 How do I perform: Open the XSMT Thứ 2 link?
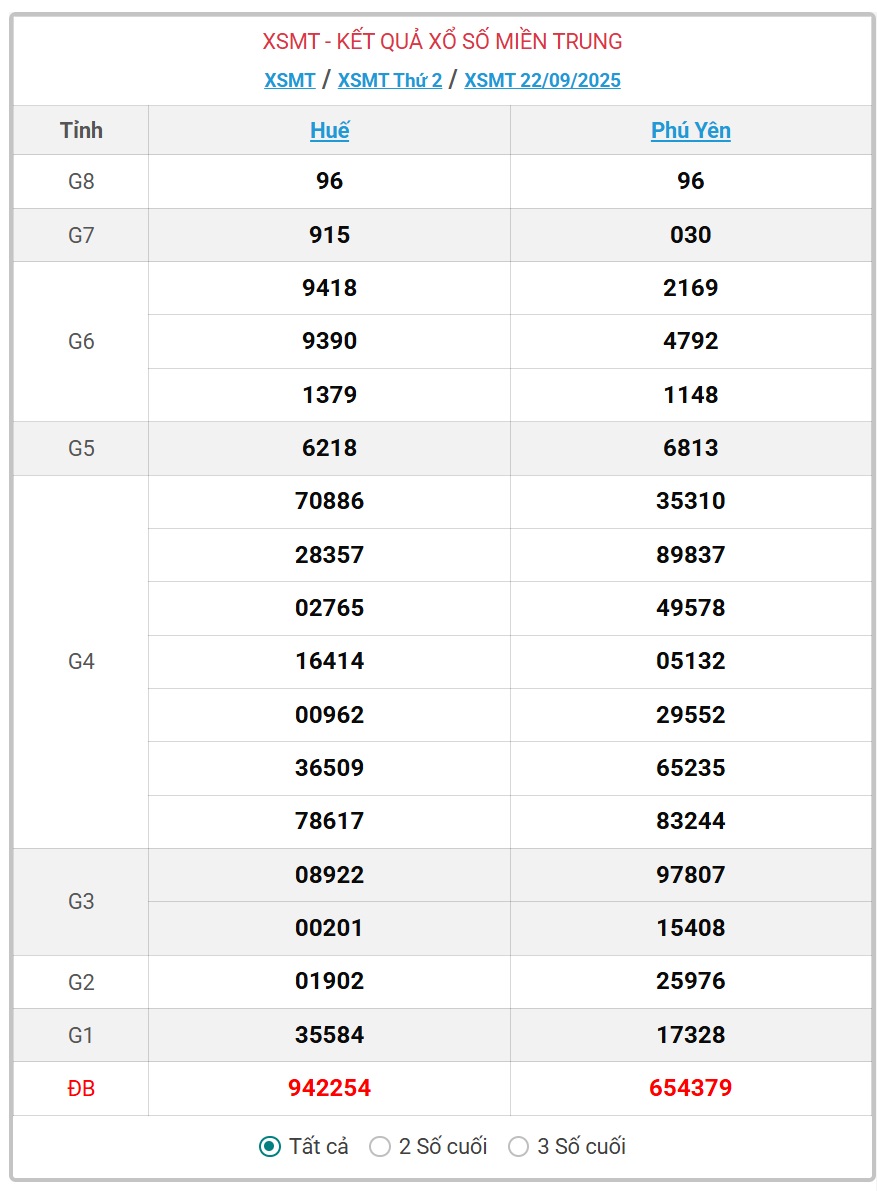tap(390, 81)
